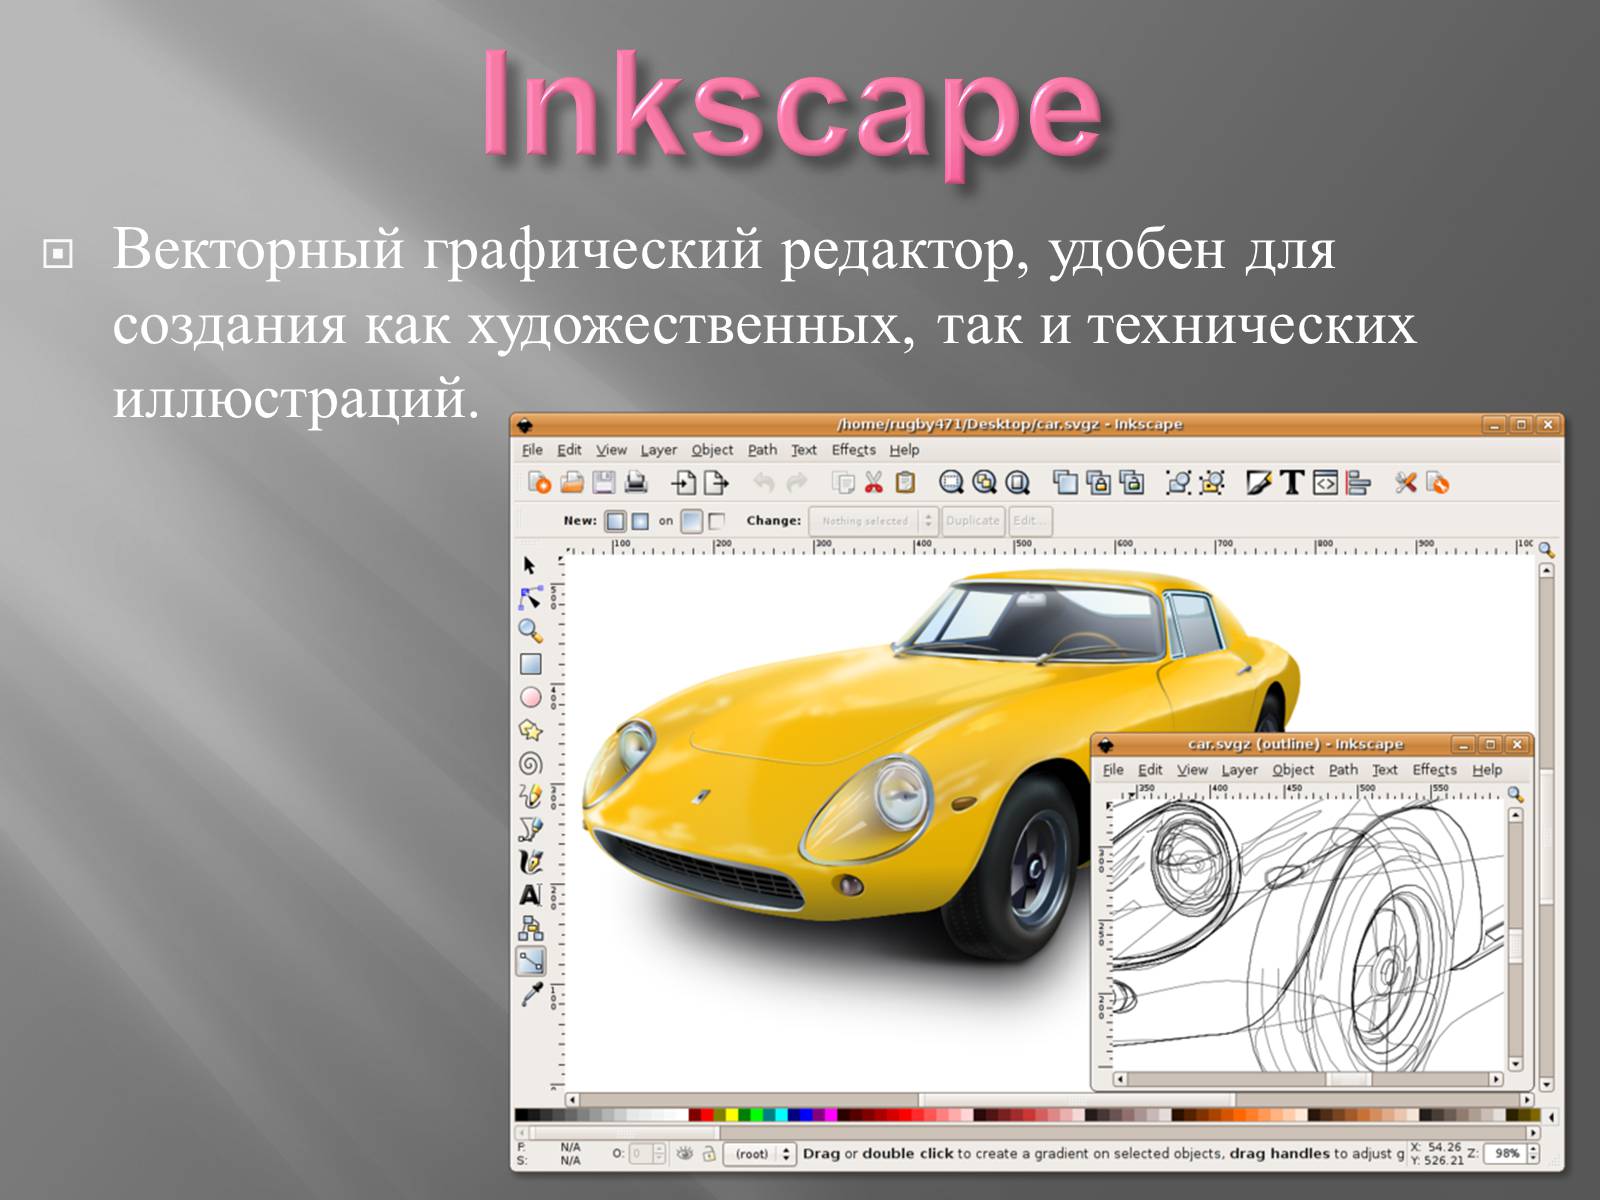Screen dimensions: 1600x1200
Task: Toggle layer visibility eye in status bar
Action: click(x=684, y=1153)
